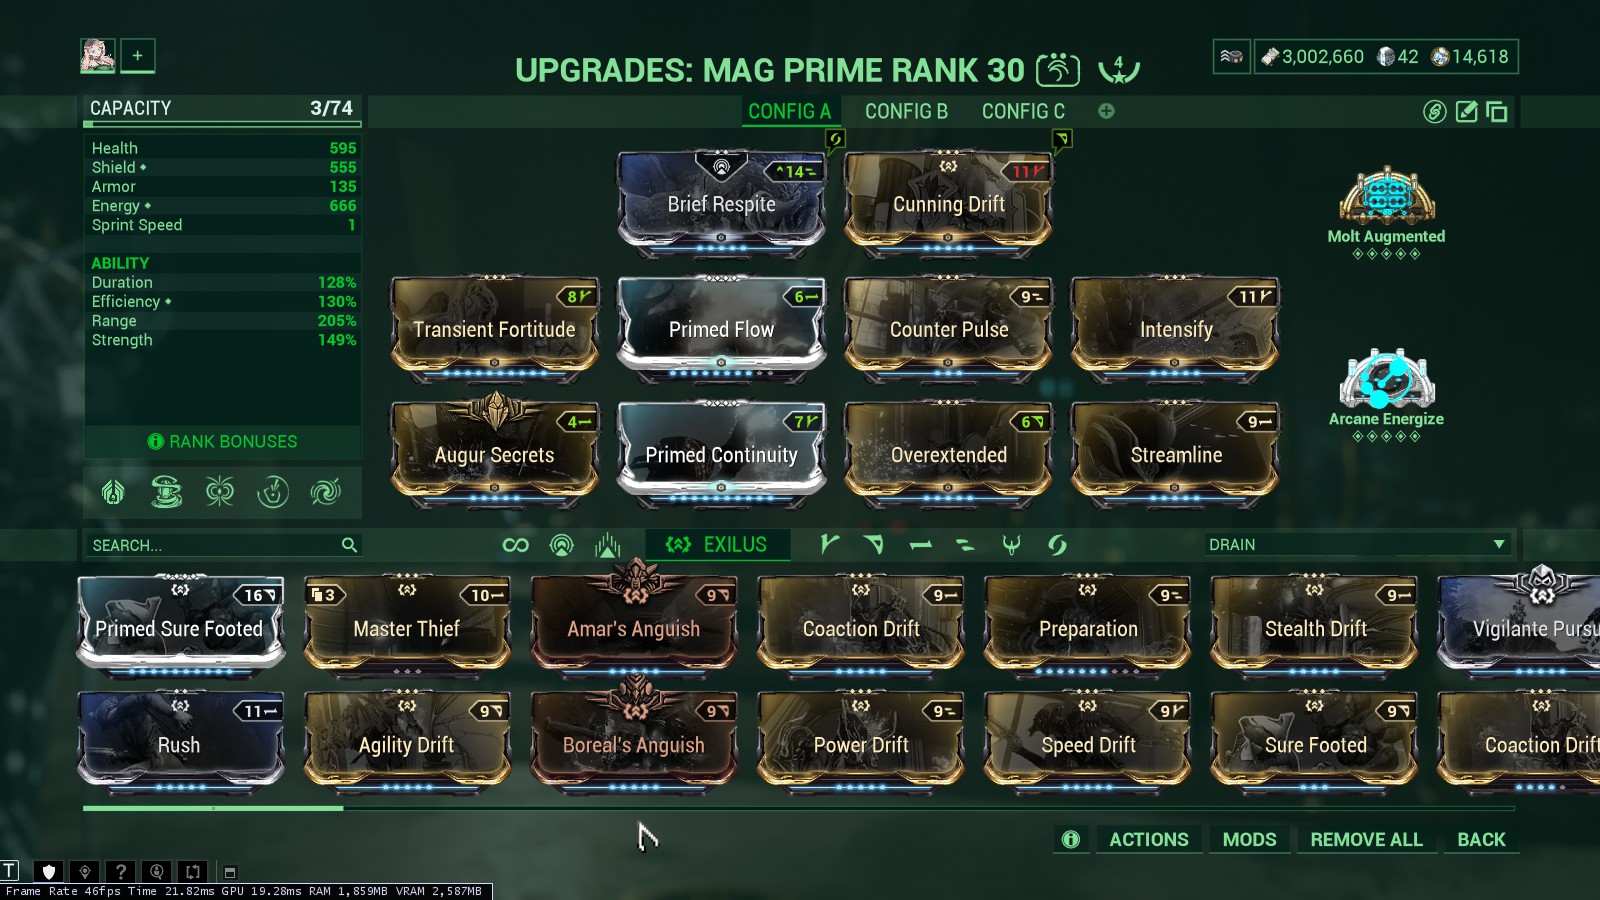Click the mod list horizontal scrollbar

click(798, 808)
